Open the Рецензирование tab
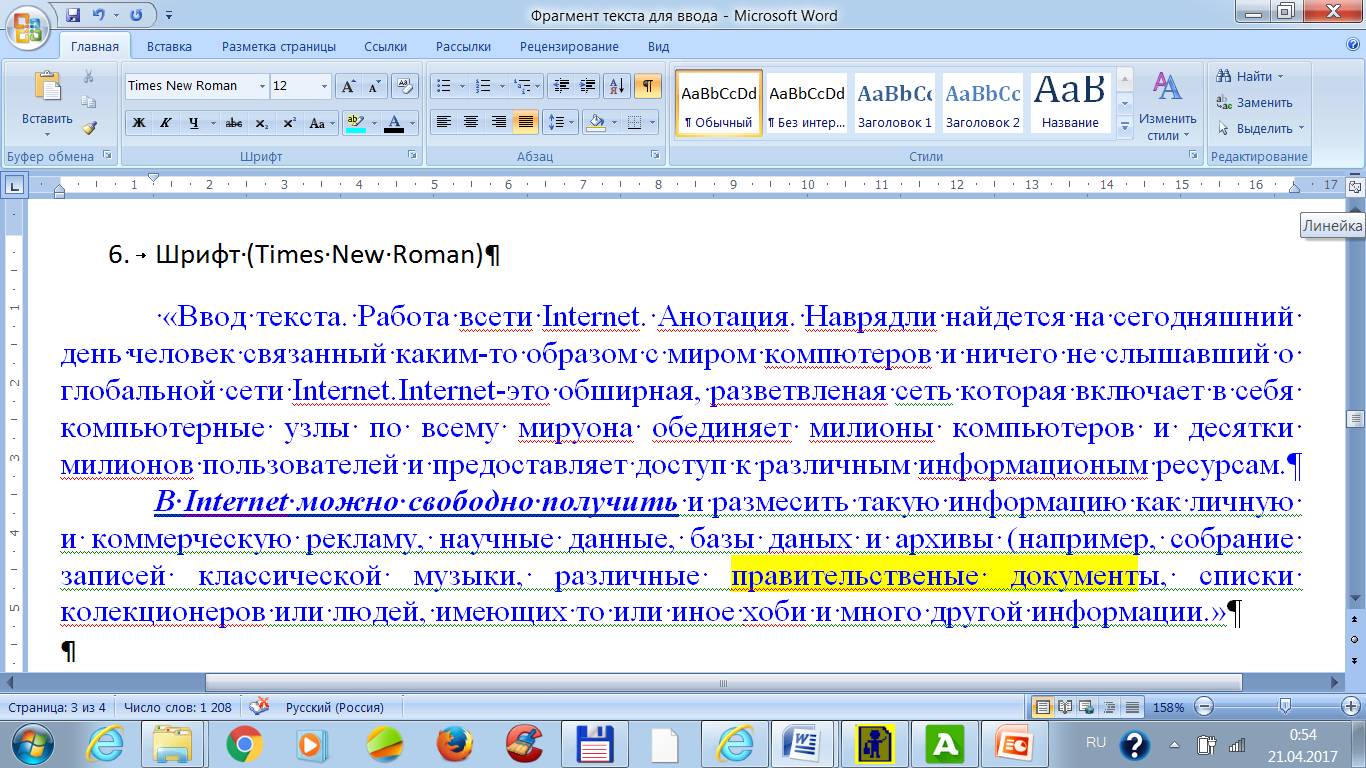 [569, 46]
